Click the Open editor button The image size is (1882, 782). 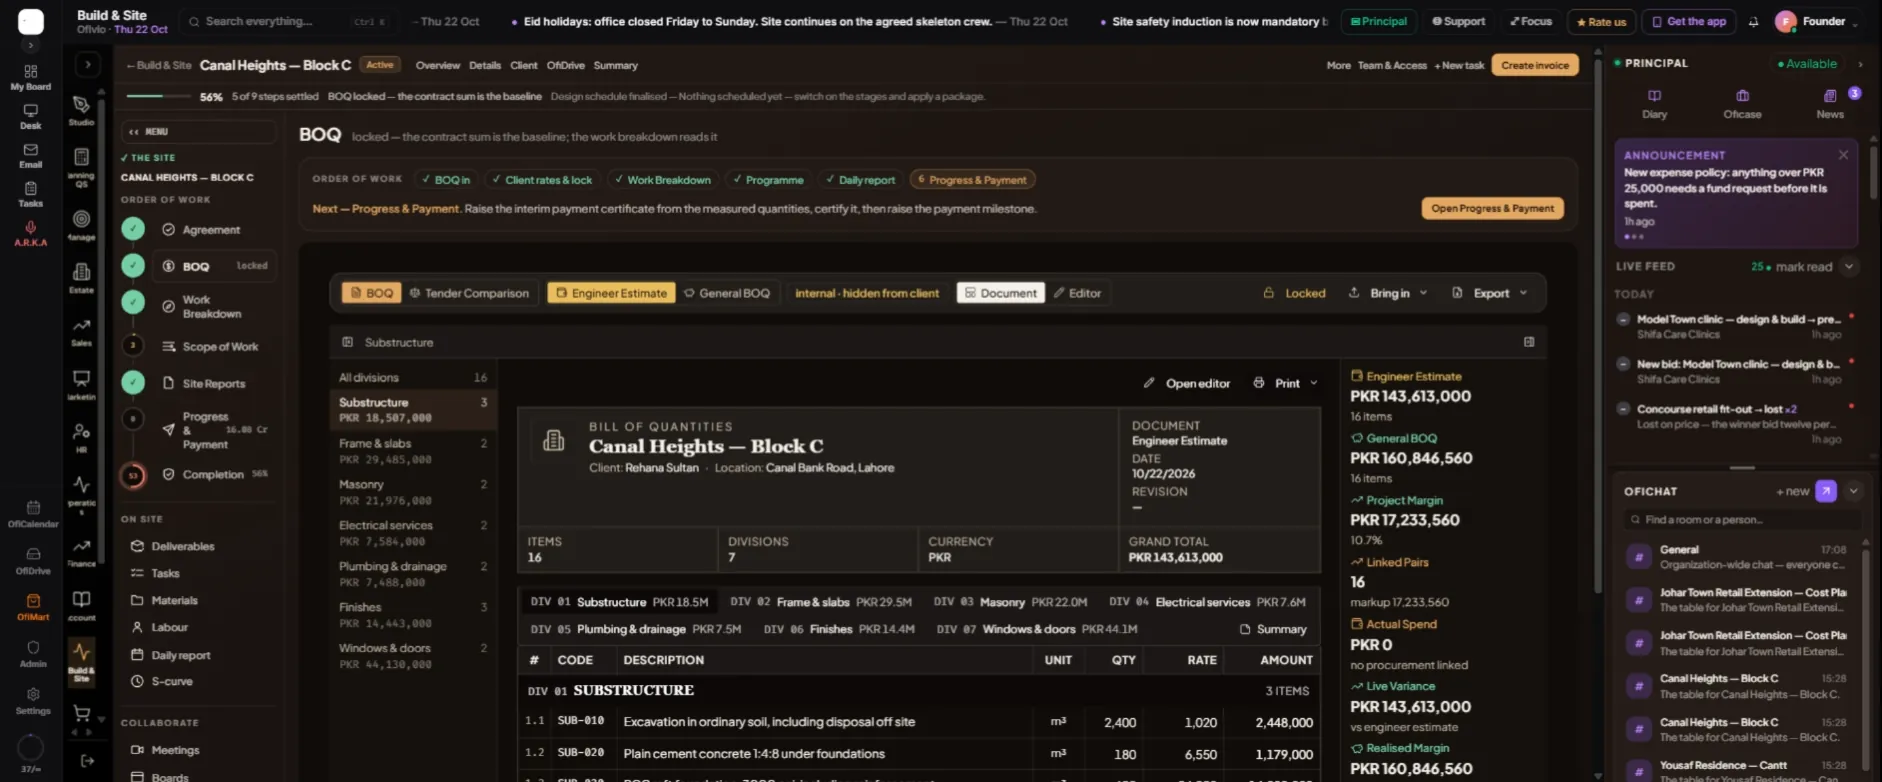pos(1187,383)
